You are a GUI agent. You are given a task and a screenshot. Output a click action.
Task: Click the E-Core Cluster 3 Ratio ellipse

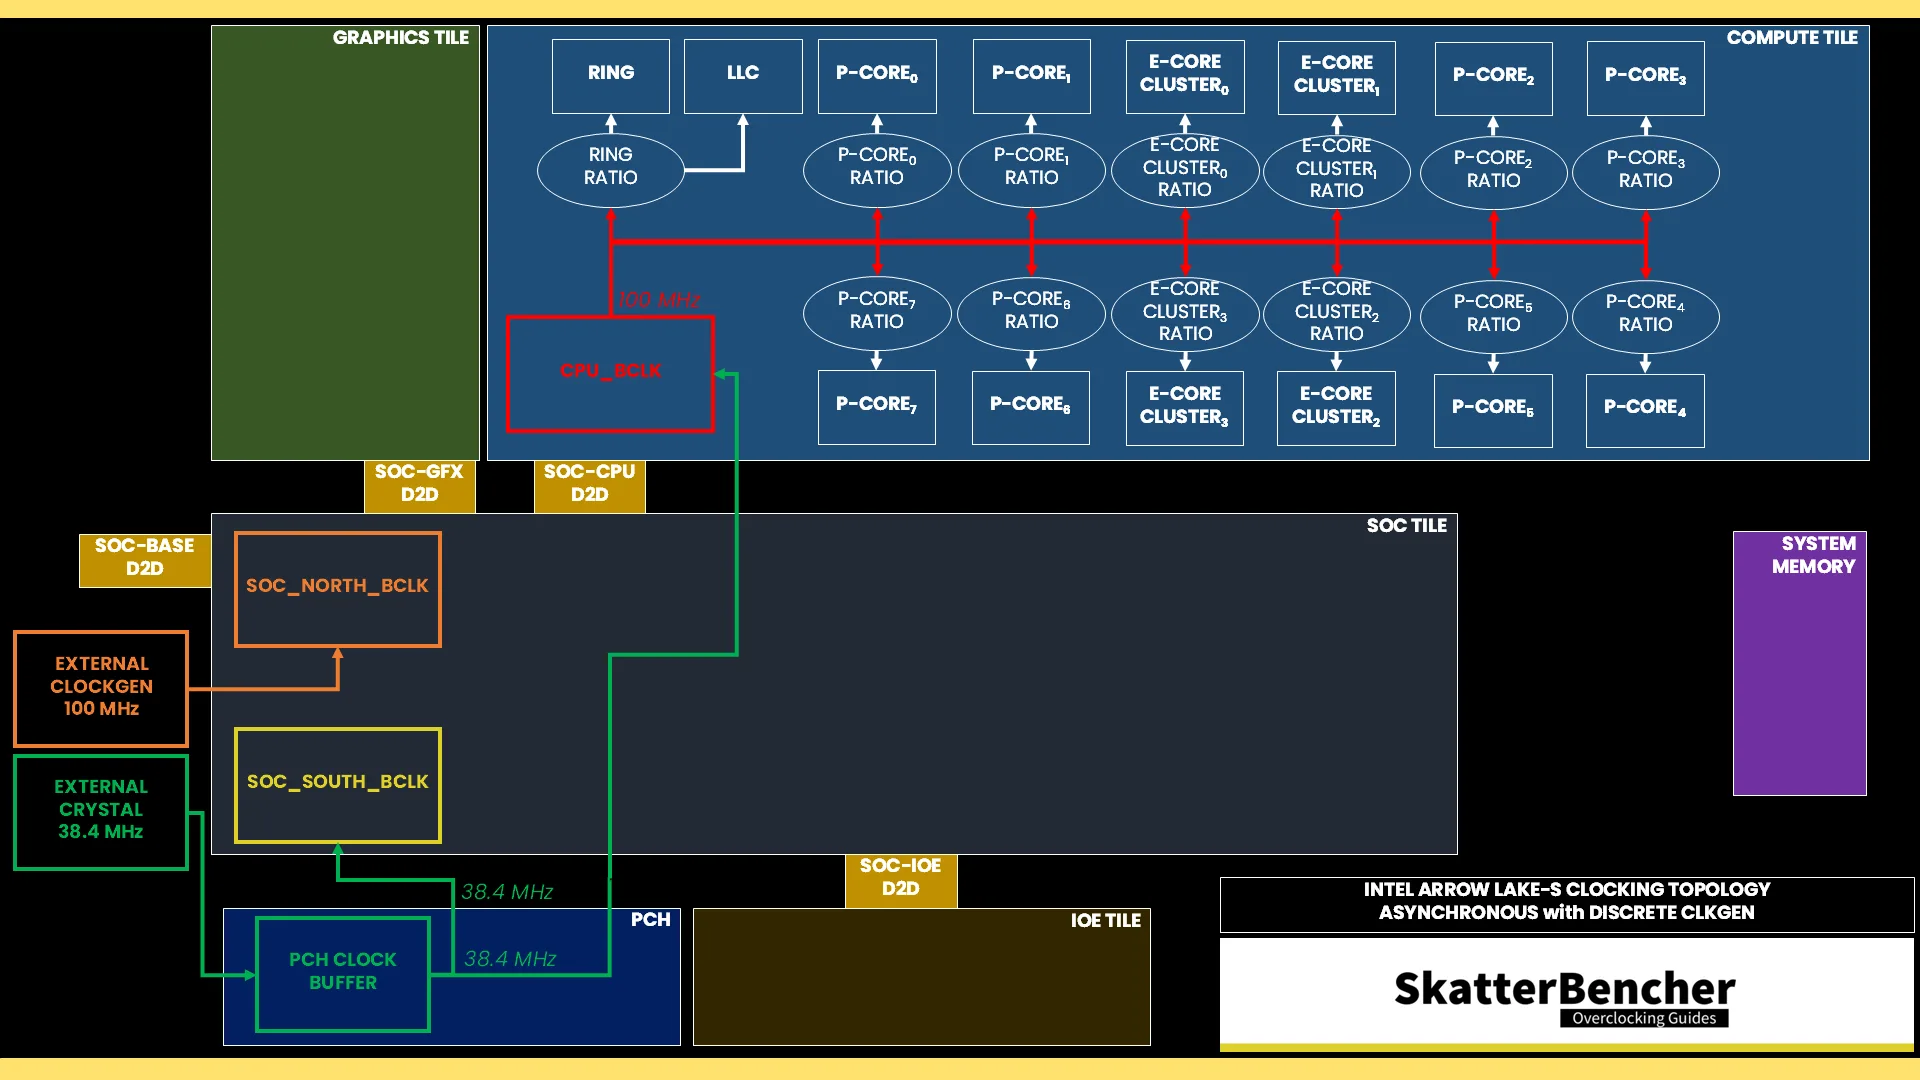click(x=1185, y=314)
